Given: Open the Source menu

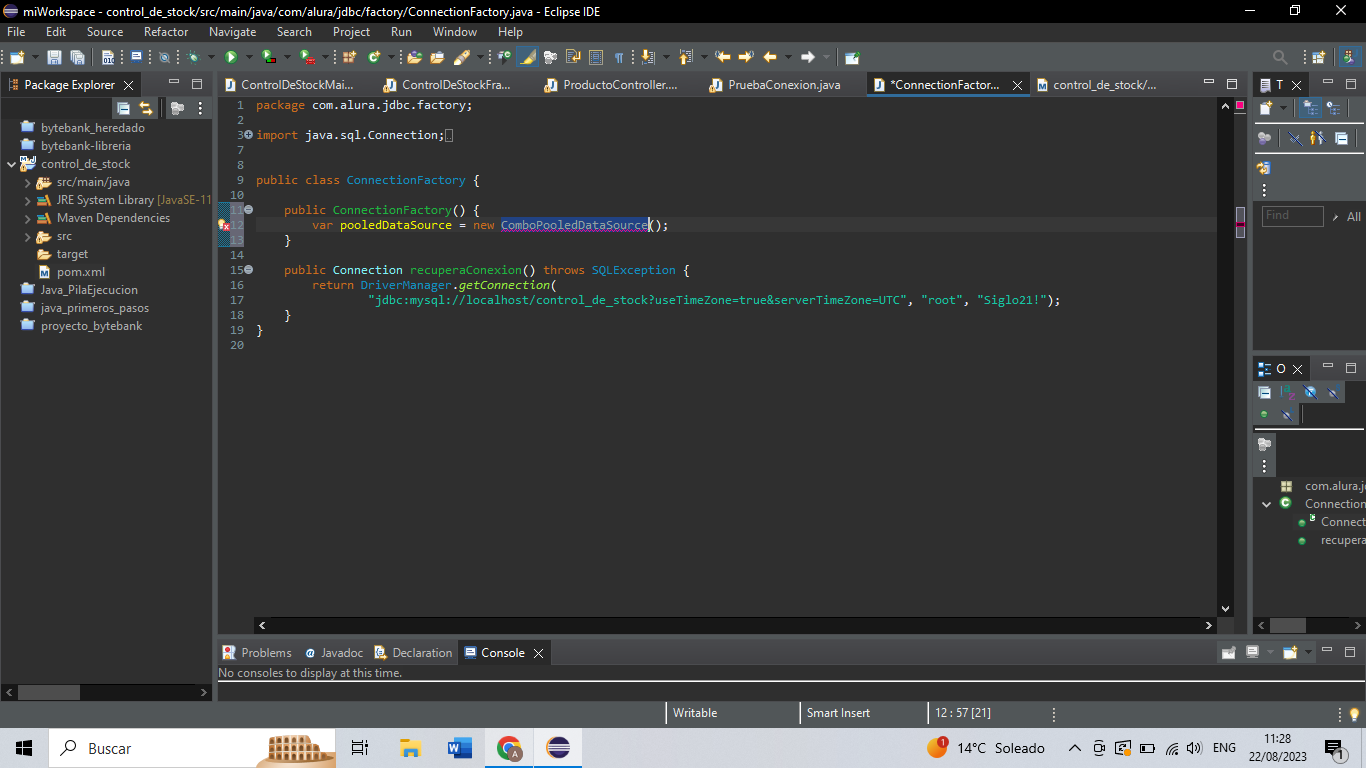Looking at the screenshot, I should point(105,32).
